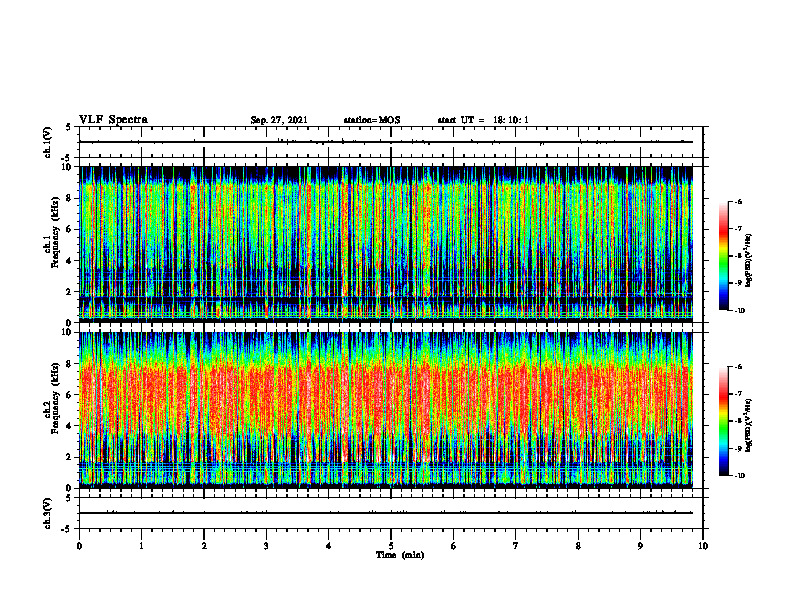Image resolution: width=792 pixels, height=612 pixels.
Task: Click time axis tick label "1"
Action: [x=141, y=546]
